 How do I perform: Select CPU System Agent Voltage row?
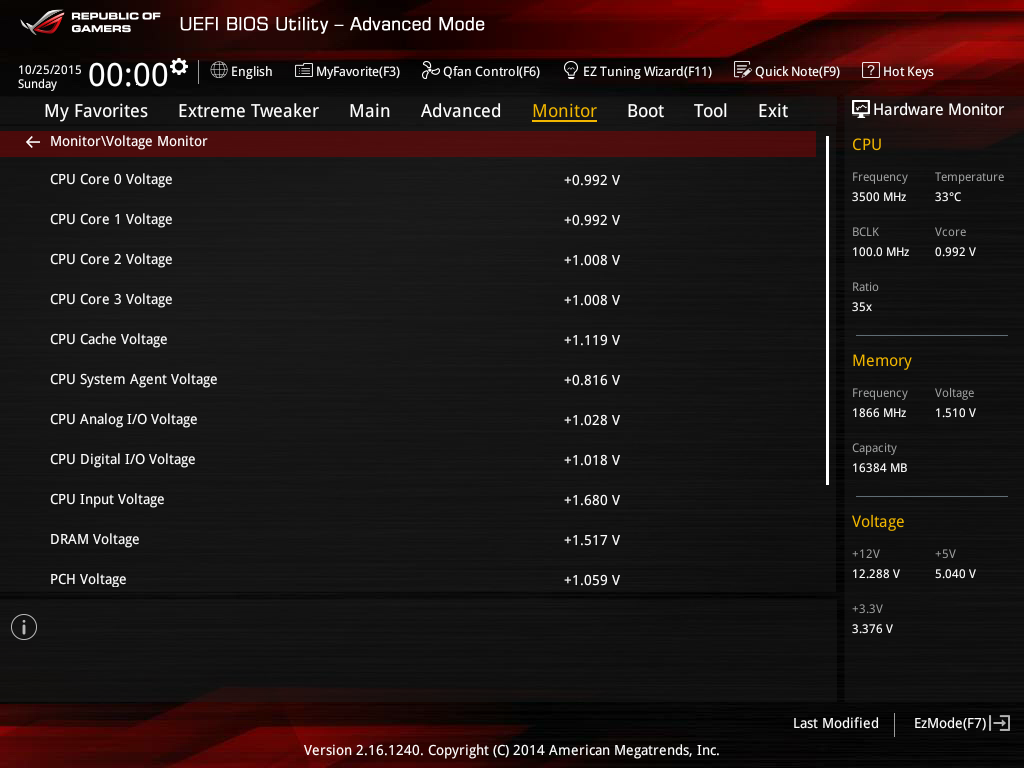(408, 379)
